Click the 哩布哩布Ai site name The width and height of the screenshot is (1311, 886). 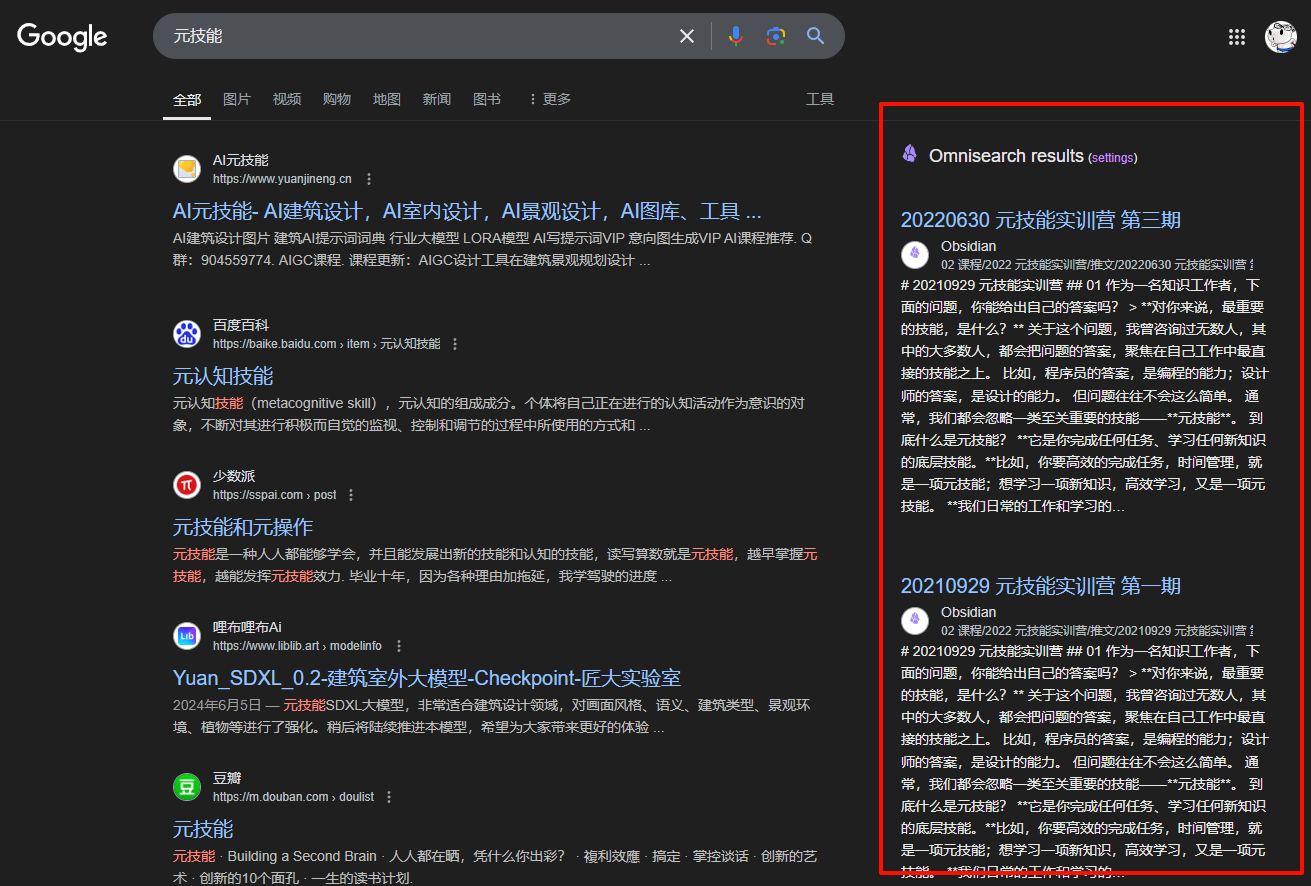coord(247,627)
